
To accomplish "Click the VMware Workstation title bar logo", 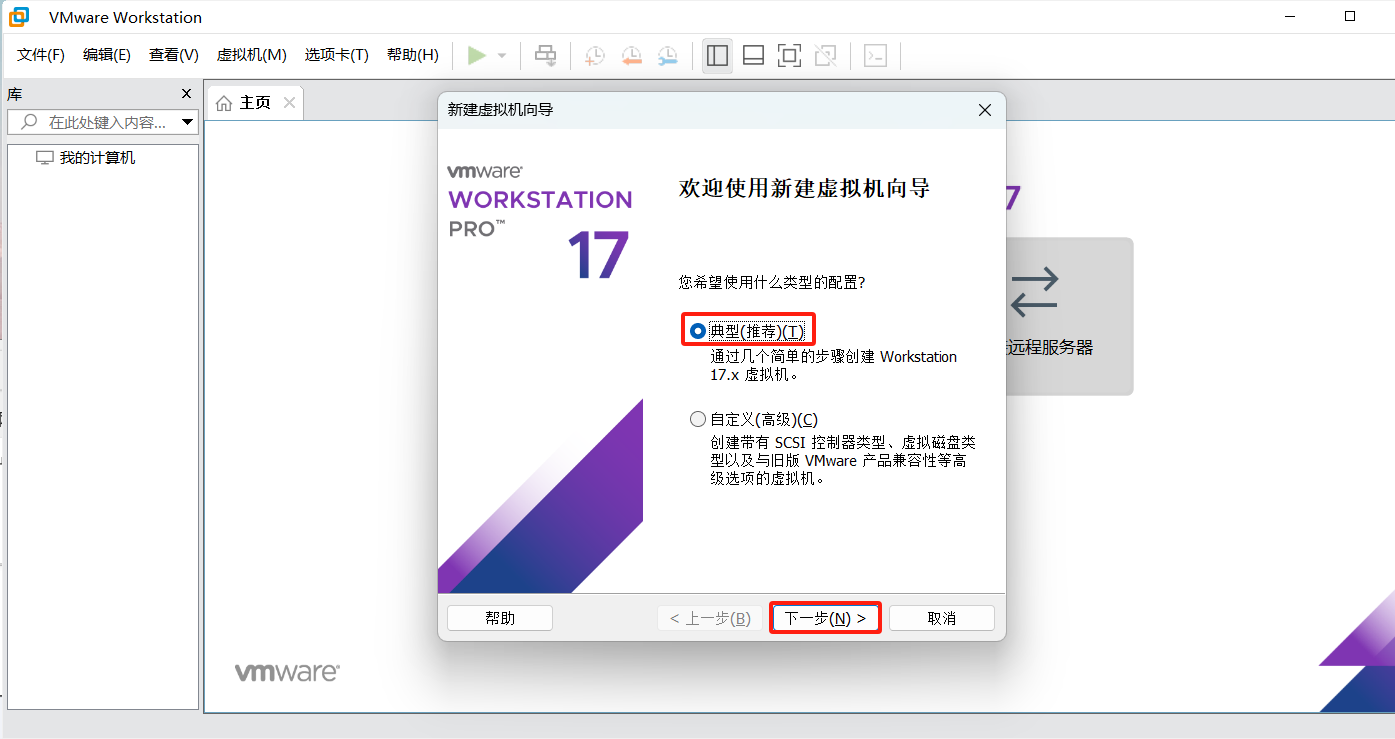I will click(x=19, y=17).
